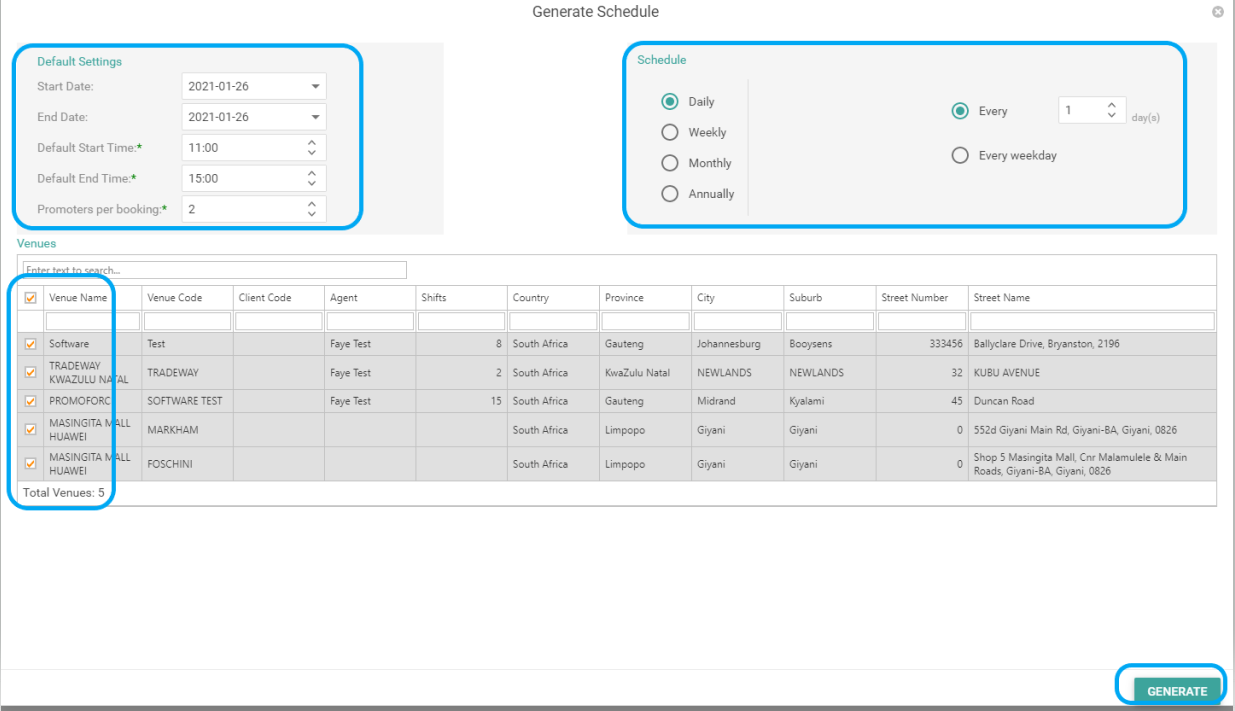Select the 'KwaZulu Natal' province cell
This screenshot has width=1235, height=711.
(646, 373)
